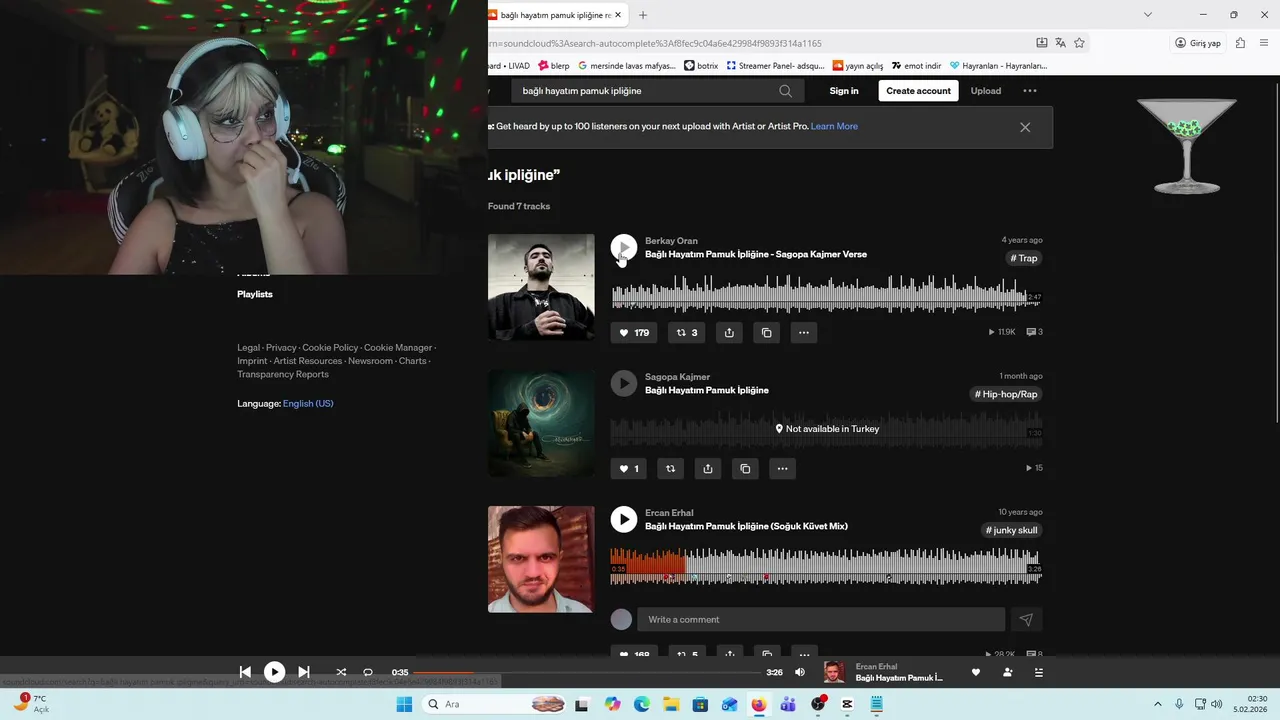Toggle repeat in the player bar
The width and height of the screenshot is (1280, 720).
pos(368,672)
